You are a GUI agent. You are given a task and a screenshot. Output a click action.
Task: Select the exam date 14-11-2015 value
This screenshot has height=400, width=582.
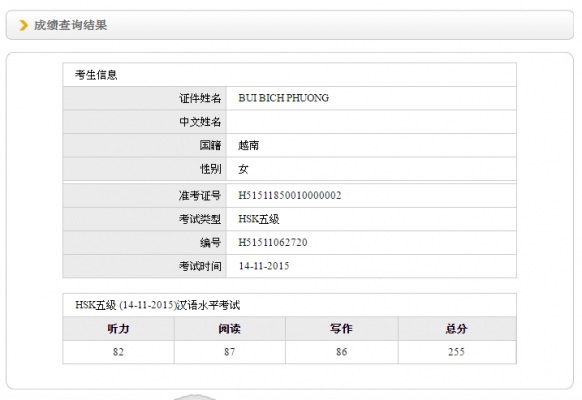(x=264, y=266)
